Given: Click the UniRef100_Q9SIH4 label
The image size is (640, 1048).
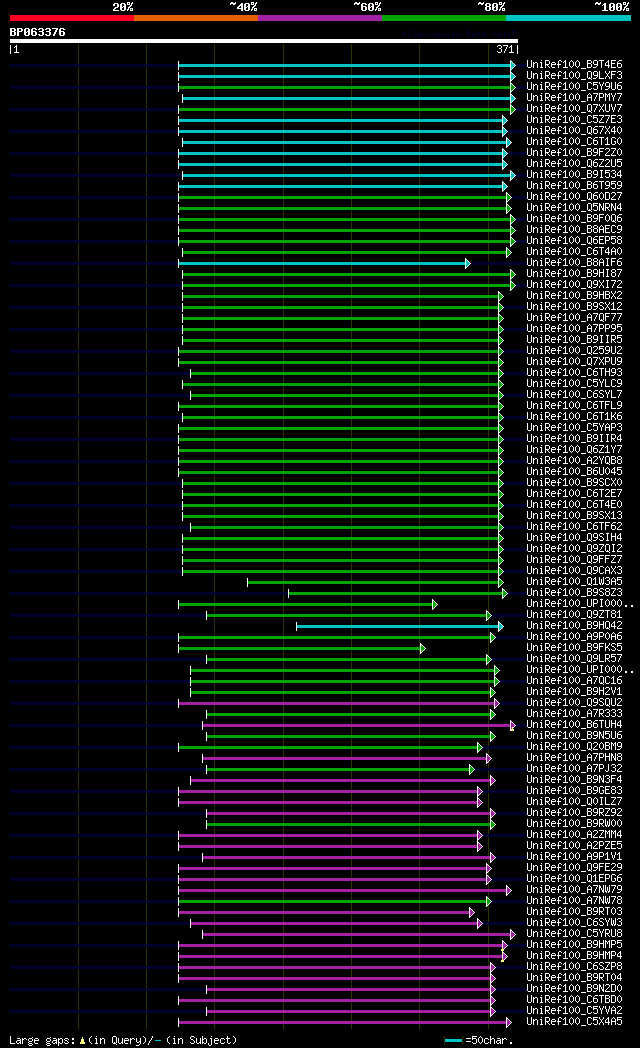Looking at the screenshot, I should 574,538.
